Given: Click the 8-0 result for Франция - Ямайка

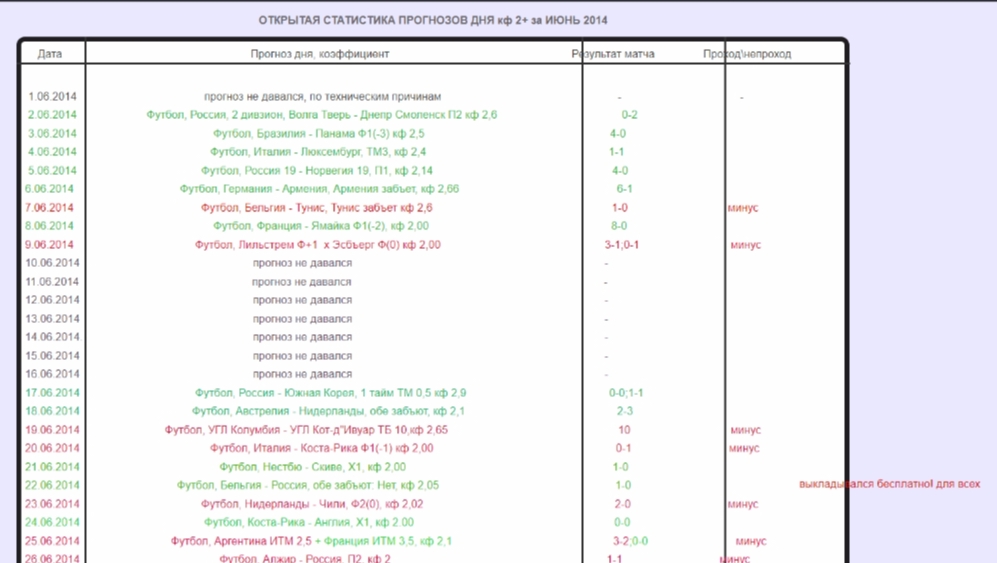Looking at the screenshot, I should [x=618, y=226].
